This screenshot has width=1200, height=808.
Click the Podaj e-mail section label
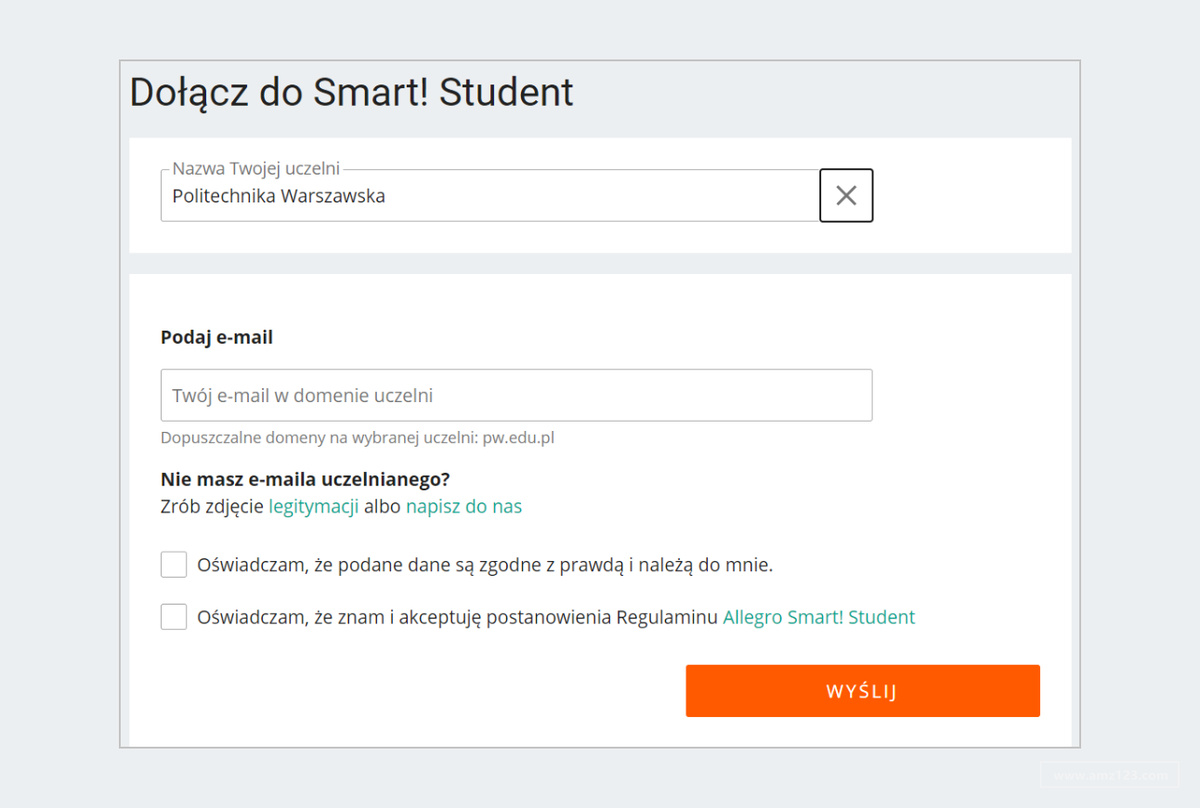click(x=216, y=337)
